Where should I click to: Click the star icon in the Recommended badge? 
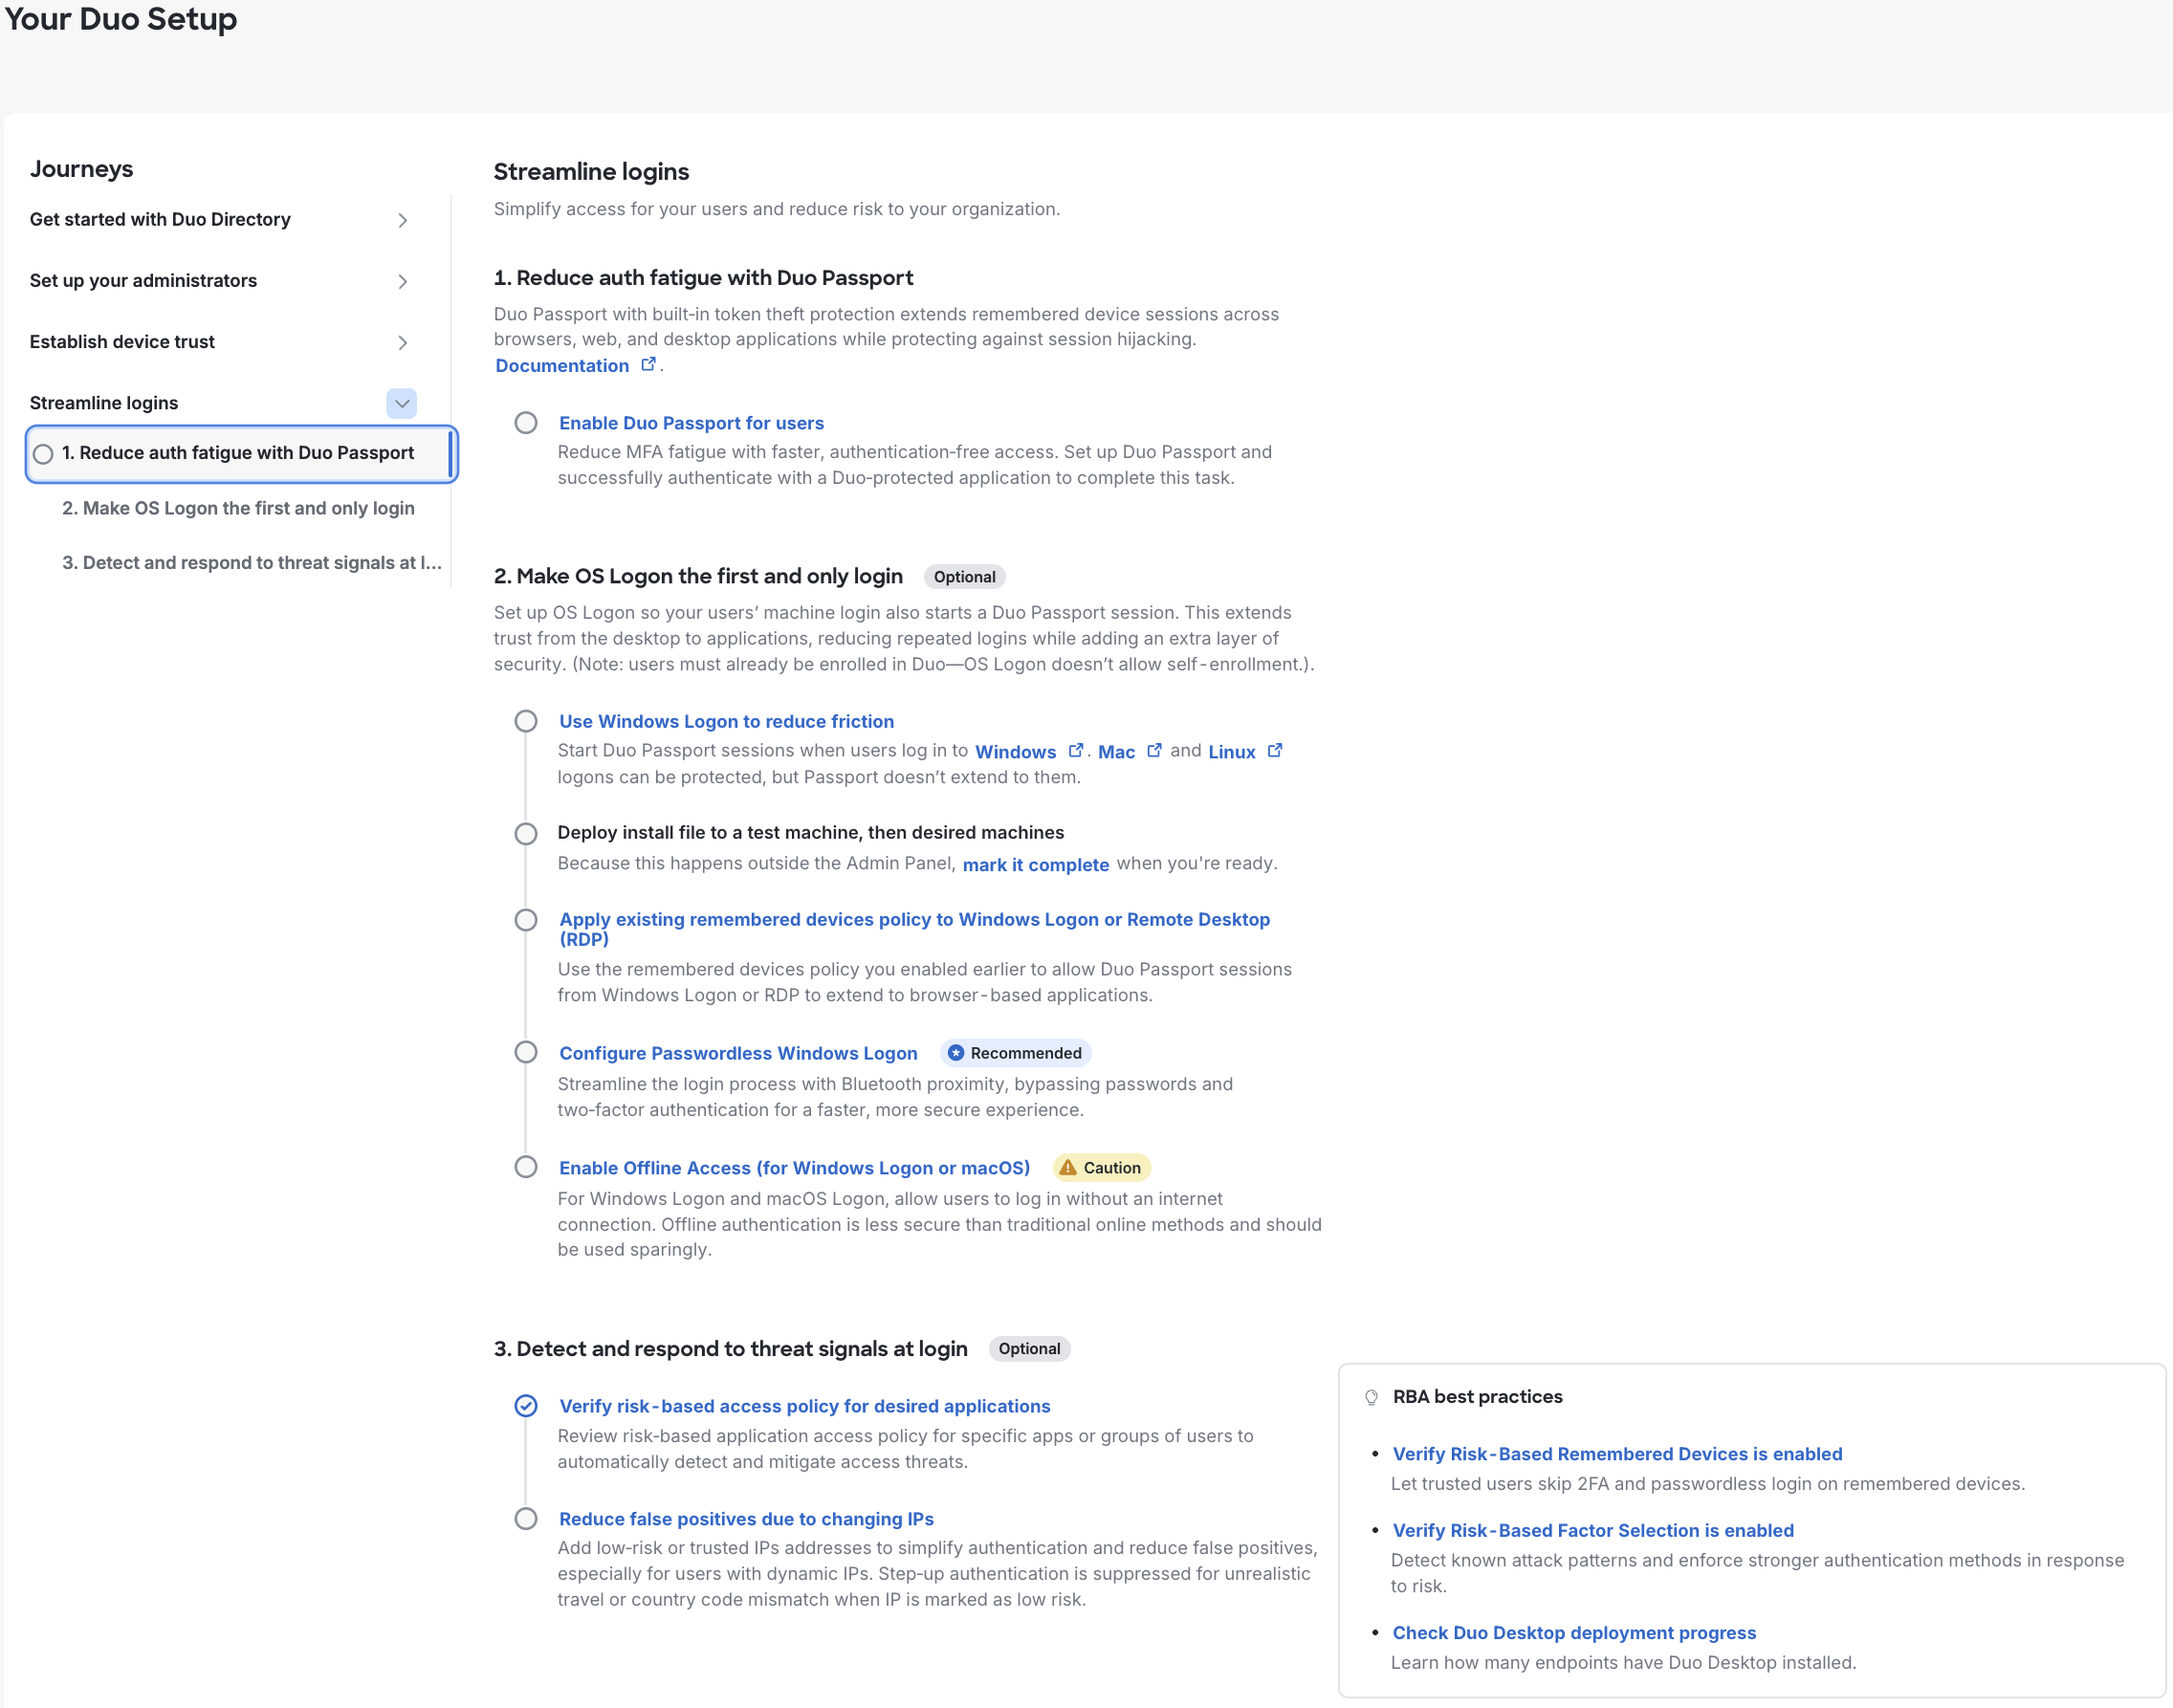coord(956,1053)
